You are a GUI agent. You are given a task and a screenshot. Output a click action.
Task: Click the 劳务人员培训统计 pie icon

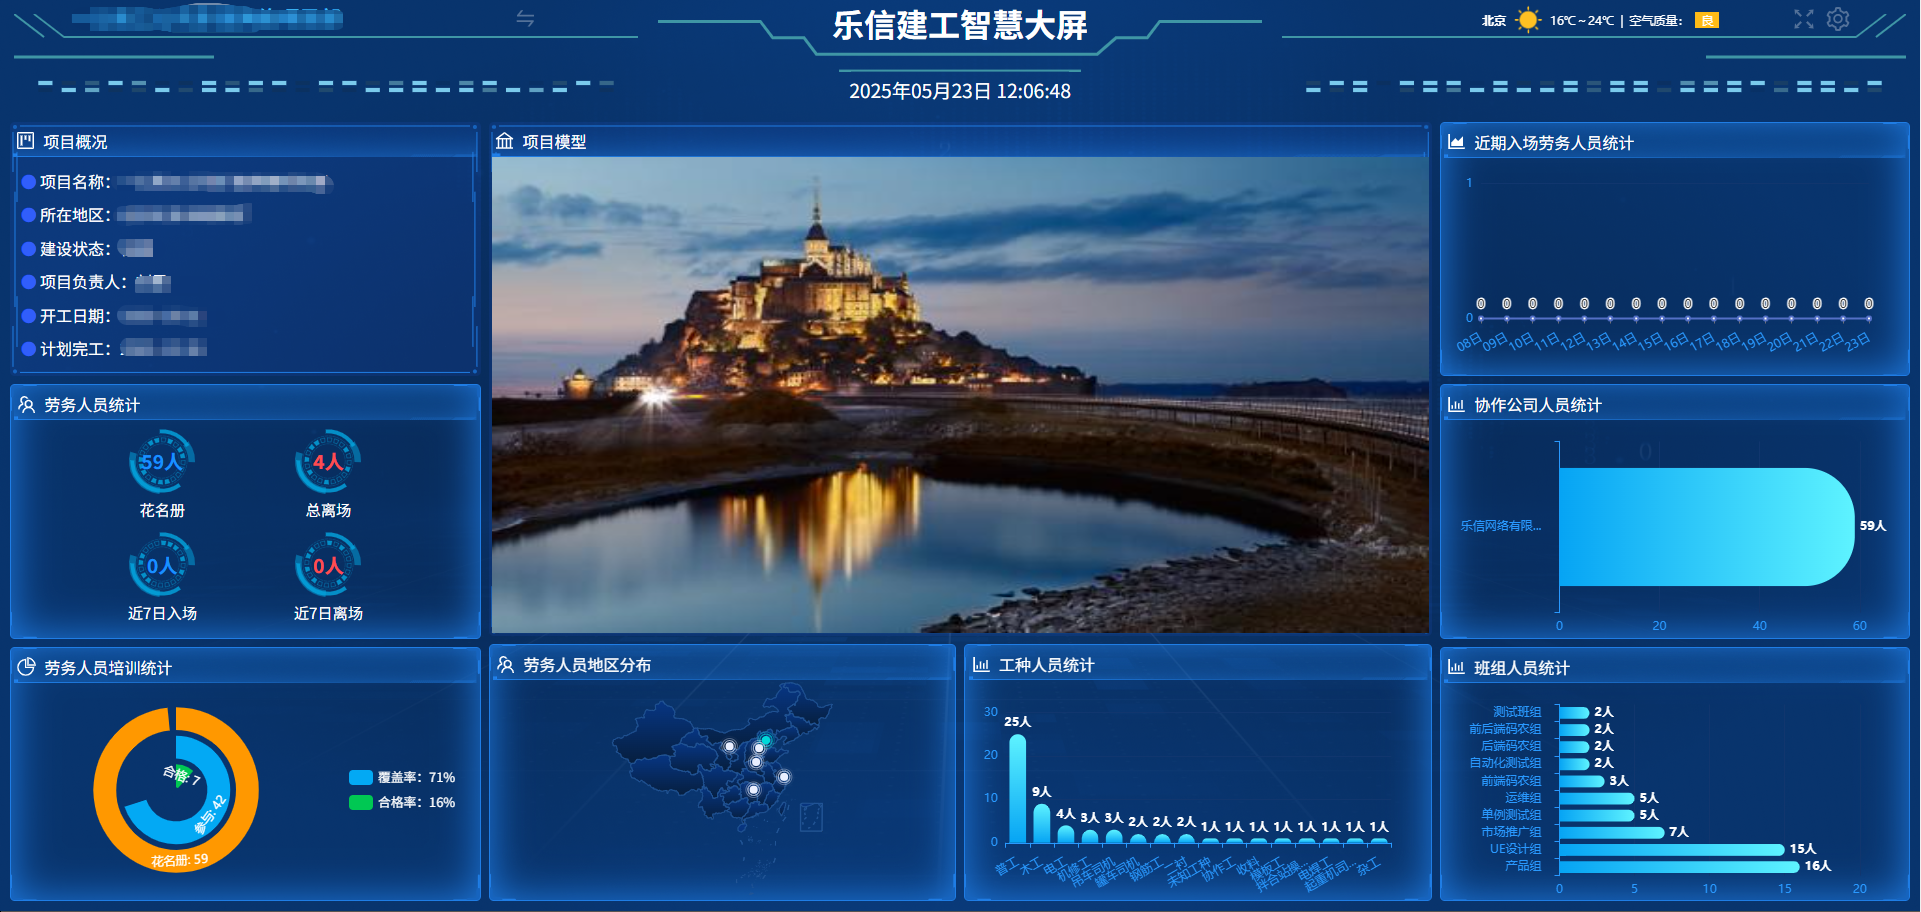(26, 667)
